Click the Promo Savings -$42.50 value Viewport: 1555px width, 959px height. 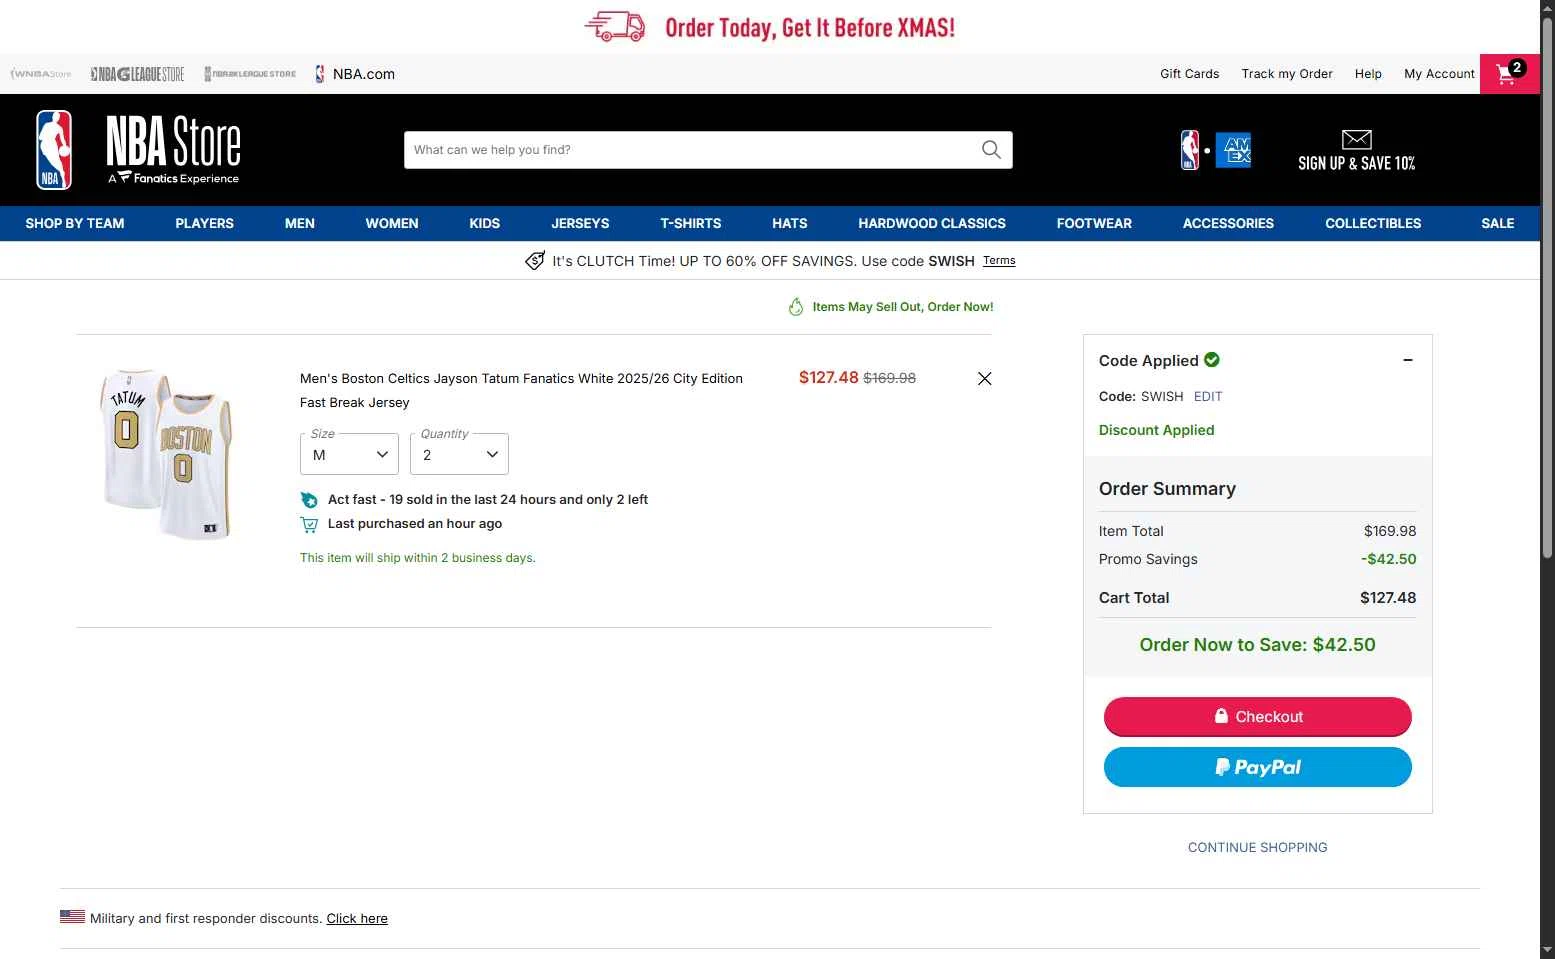click(x=1389, y=559)
